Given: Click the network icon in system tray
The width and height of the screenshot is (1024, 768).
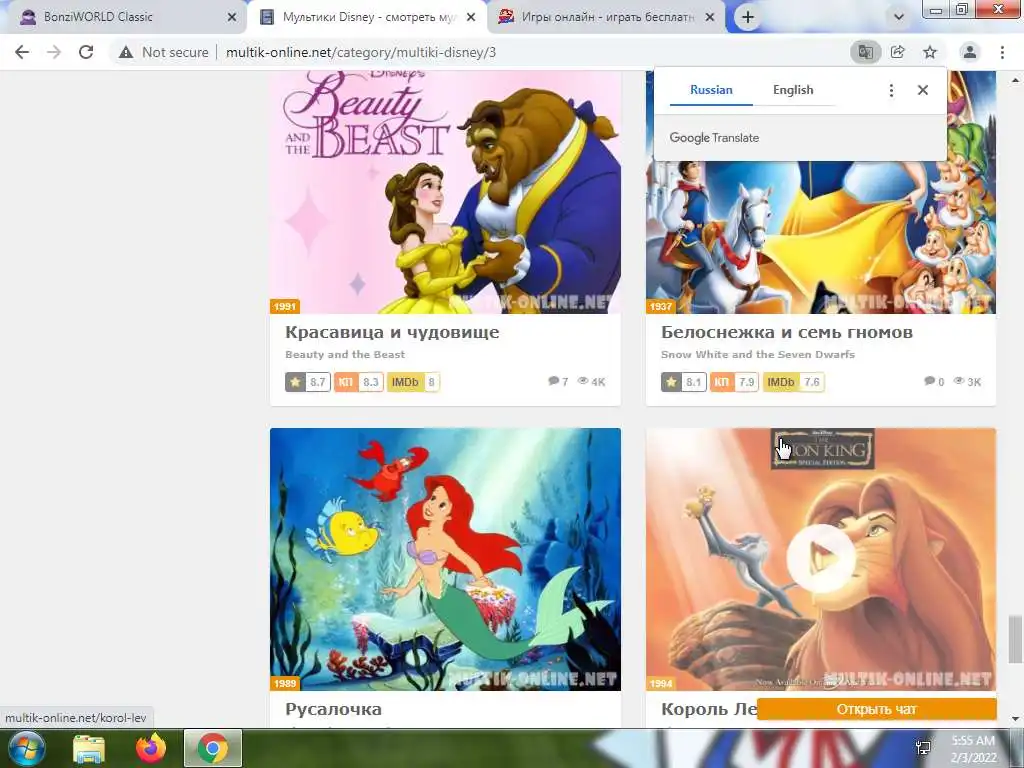Looking at the screenshot, I should click(x=923, y=748).
